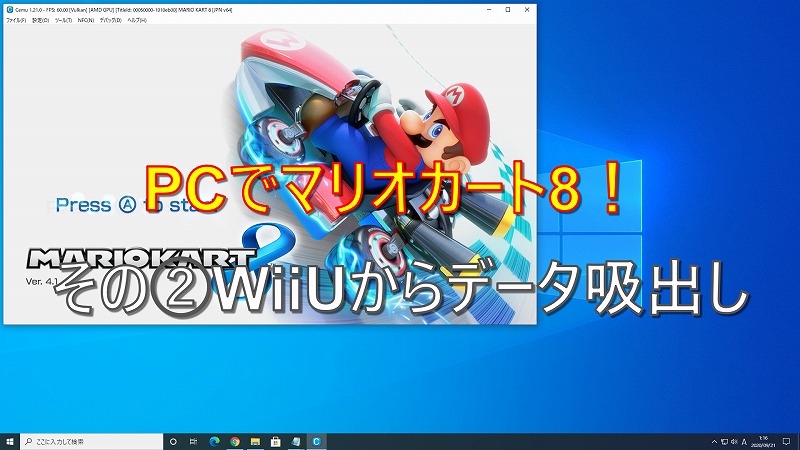This screenshot has height=450, width=800.
Task: Open Cortana from the taskbar circle icon
Action: coord(173,441)
